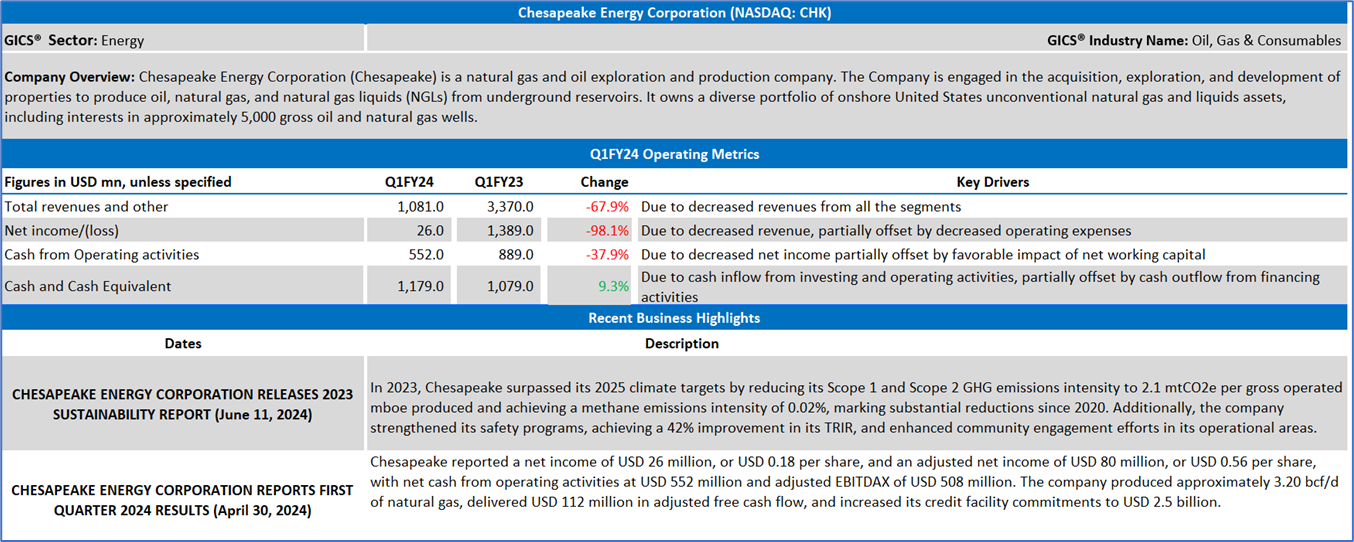
Task: Select the green 9.3% change cell
Action: pos(613,286)
